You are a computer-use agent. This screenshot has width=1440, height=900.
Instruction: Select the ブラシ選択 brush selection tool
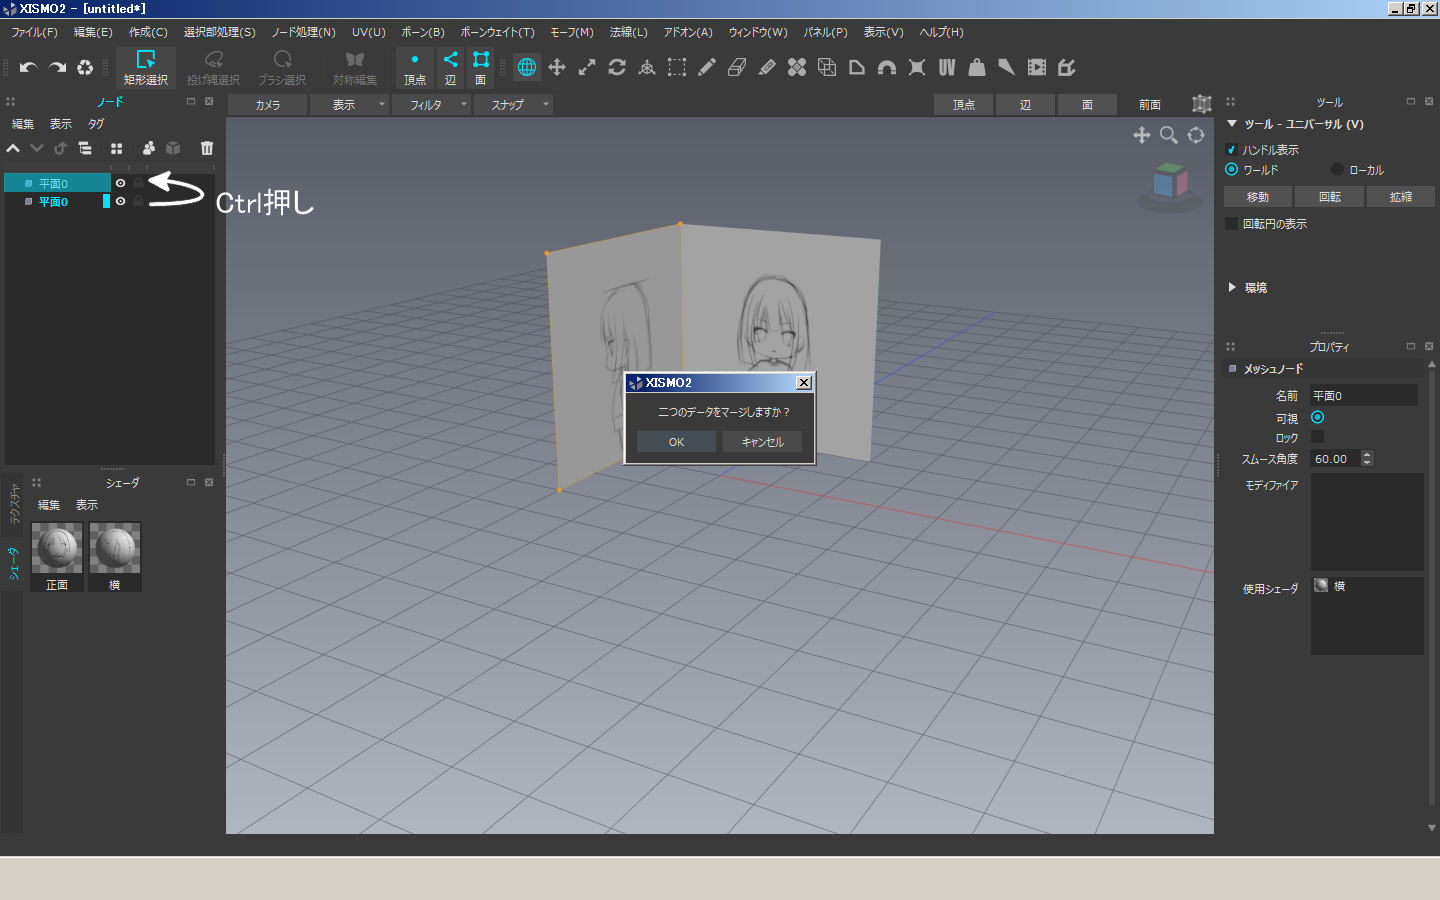tap(282, 67)
